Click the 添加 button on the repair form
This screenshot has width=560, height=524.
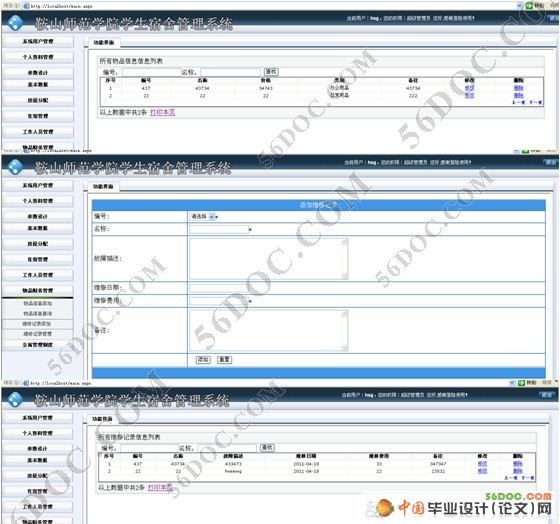coord(203,359)
